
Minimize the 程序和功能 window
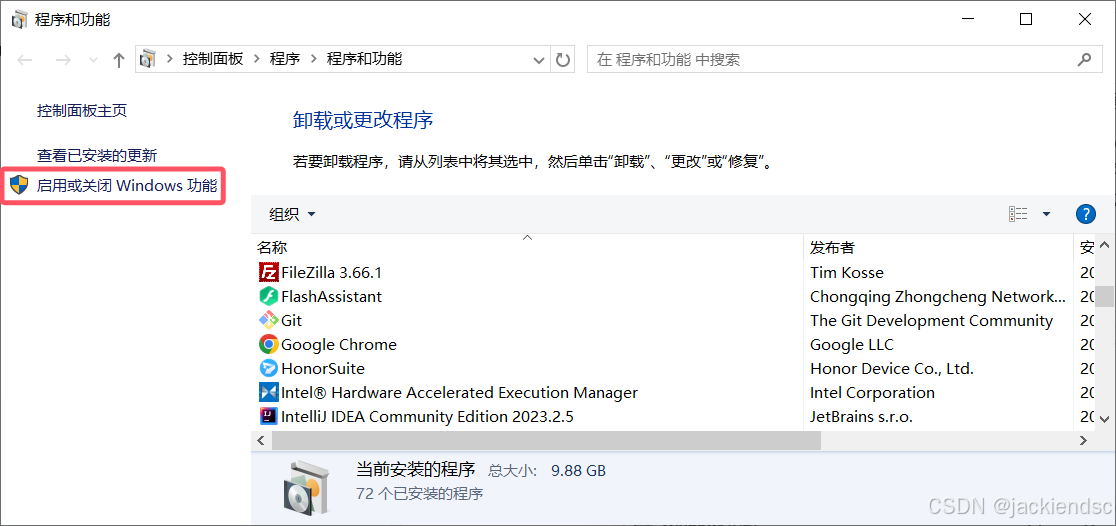click(x=967, y=19)
